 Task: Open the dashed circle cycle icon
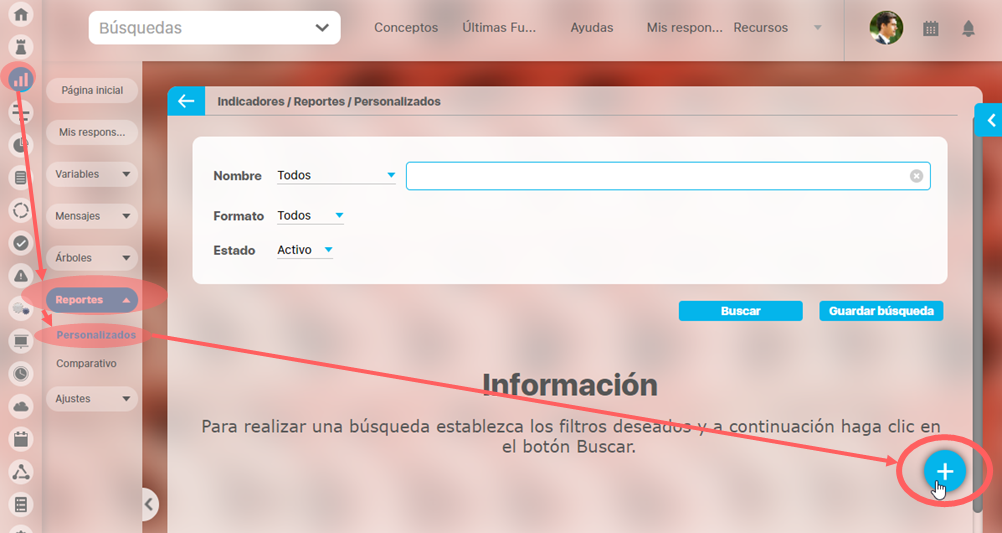click(20, 210)
